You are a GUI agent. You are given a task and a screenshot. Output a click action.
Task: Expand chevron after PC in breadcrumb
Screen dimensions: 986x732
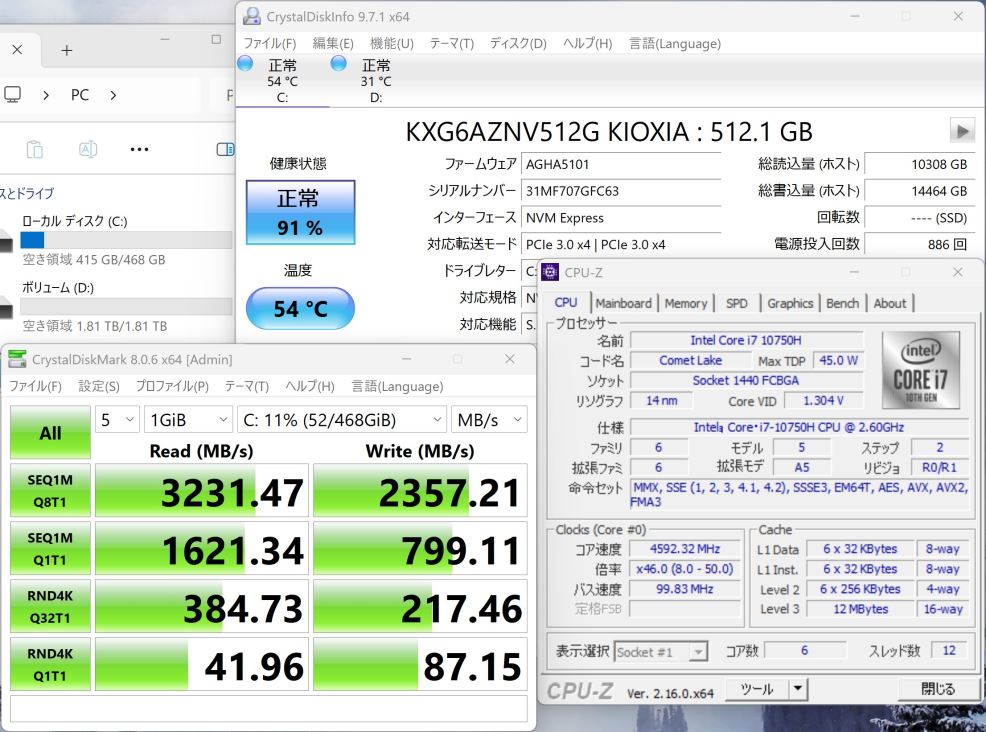point(113,96)
